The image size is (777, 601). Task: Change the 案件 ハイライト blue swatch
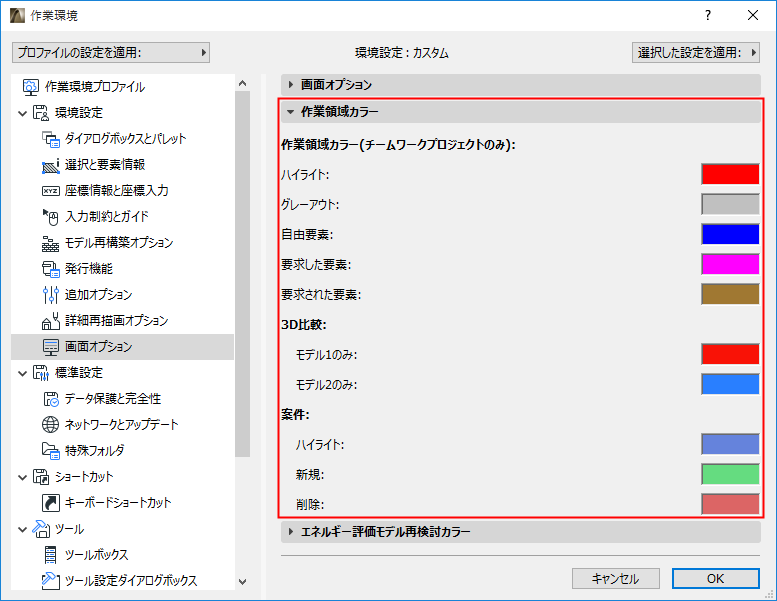730,444
